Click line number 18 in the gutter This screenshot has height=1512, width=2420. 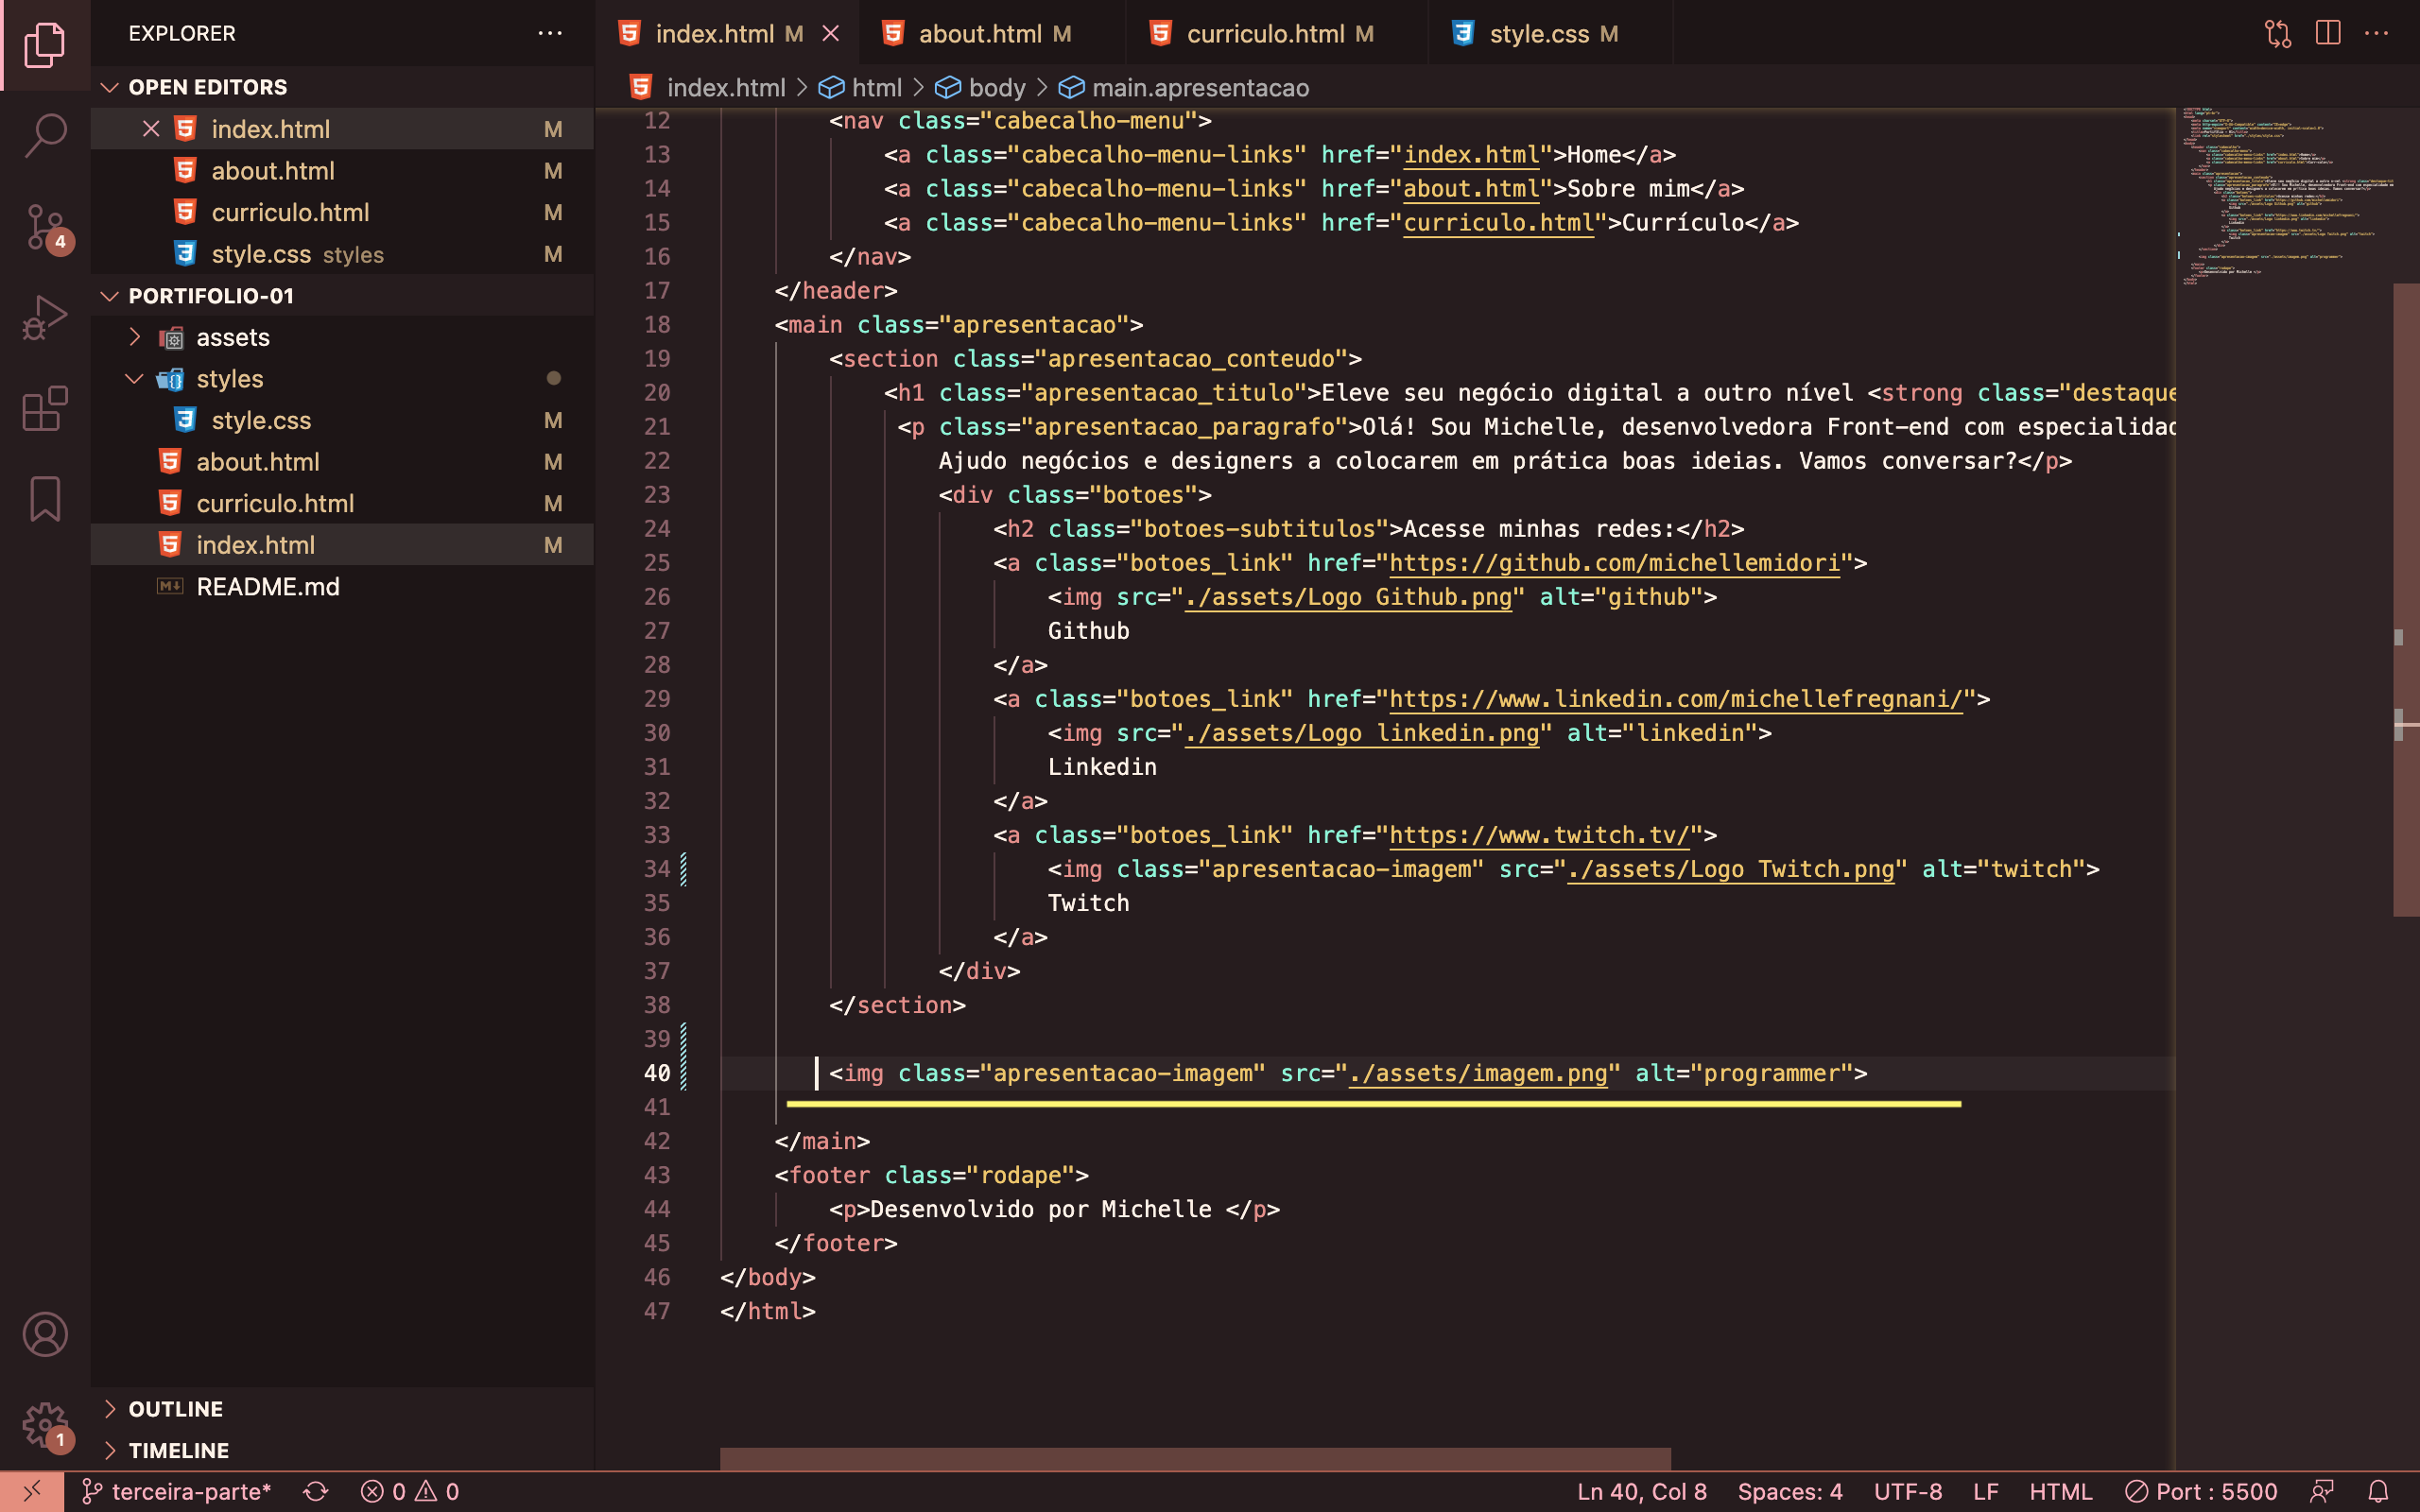pos(657,325)
